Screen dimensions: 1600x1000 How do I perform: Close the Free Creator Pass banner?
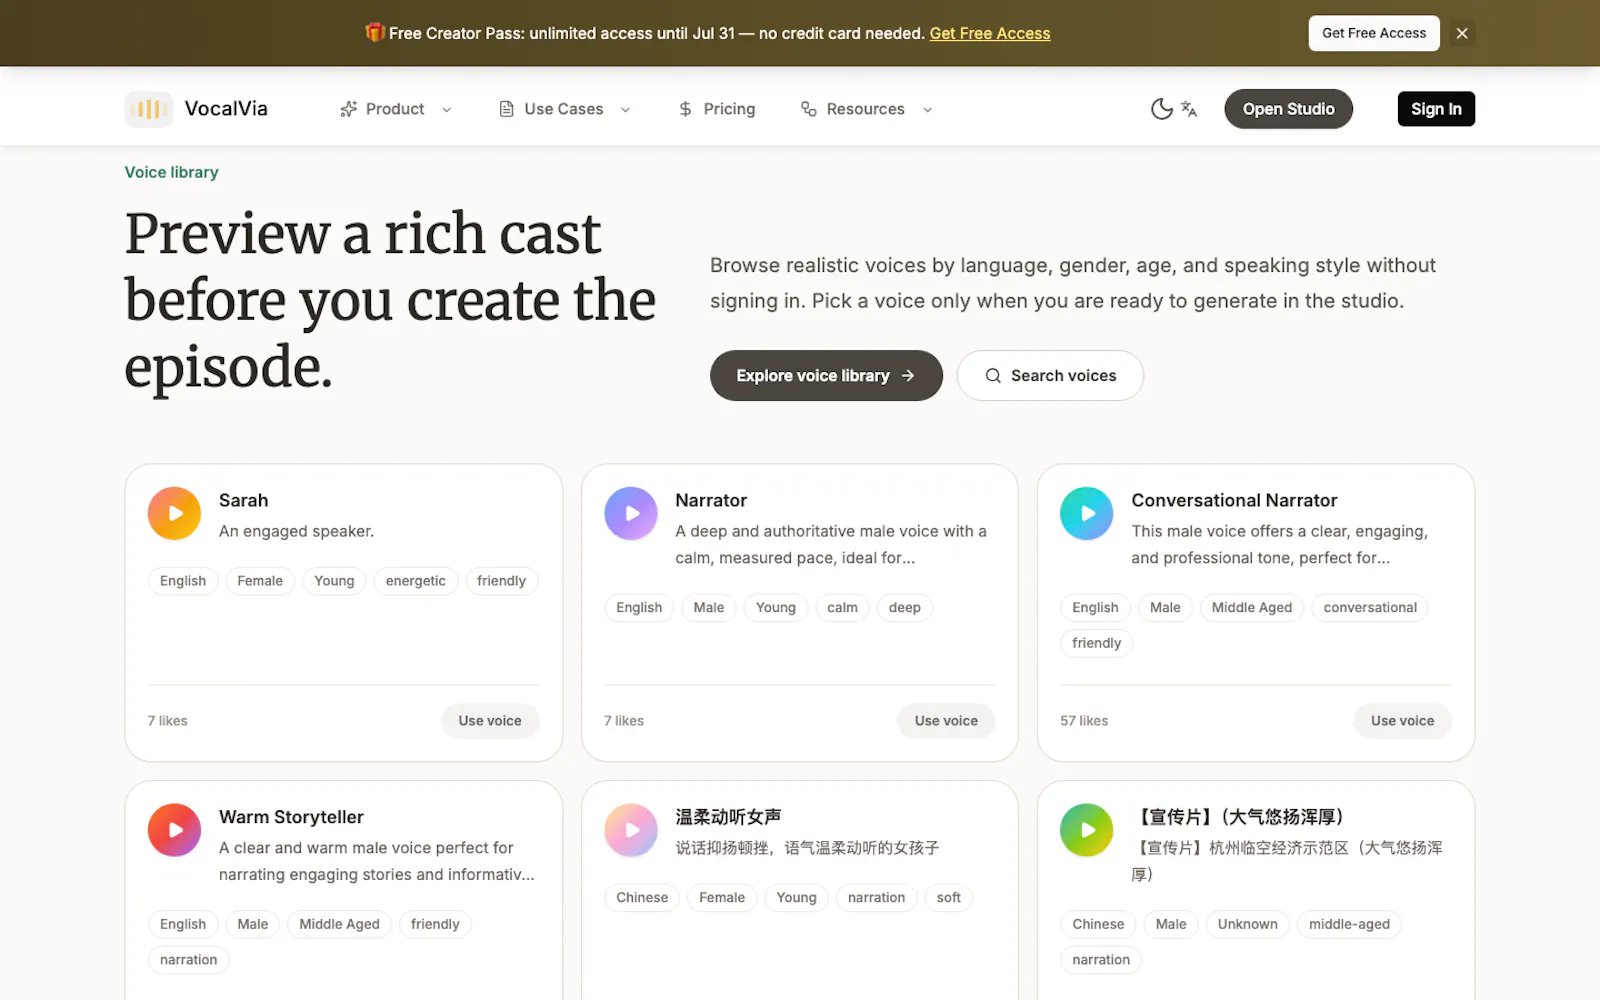click(1462, 33)
